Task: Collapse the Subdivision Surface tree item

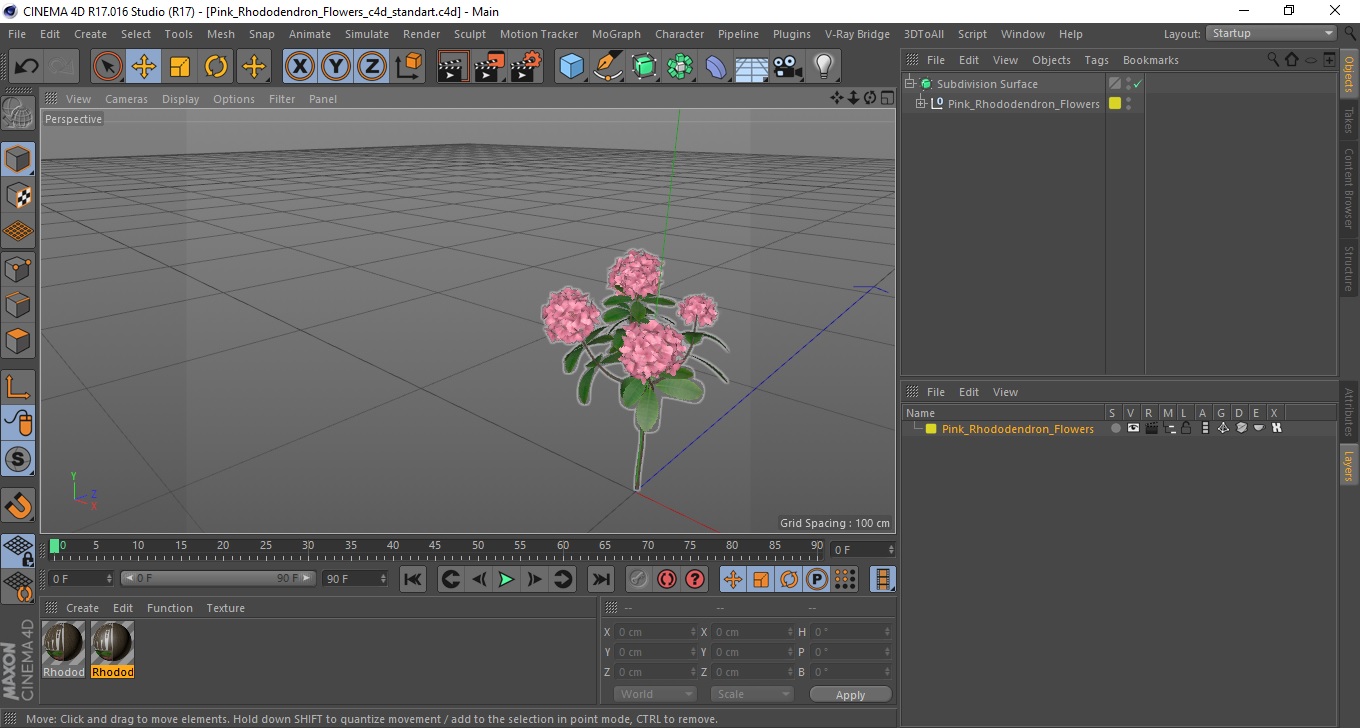Action: point(910,84)
